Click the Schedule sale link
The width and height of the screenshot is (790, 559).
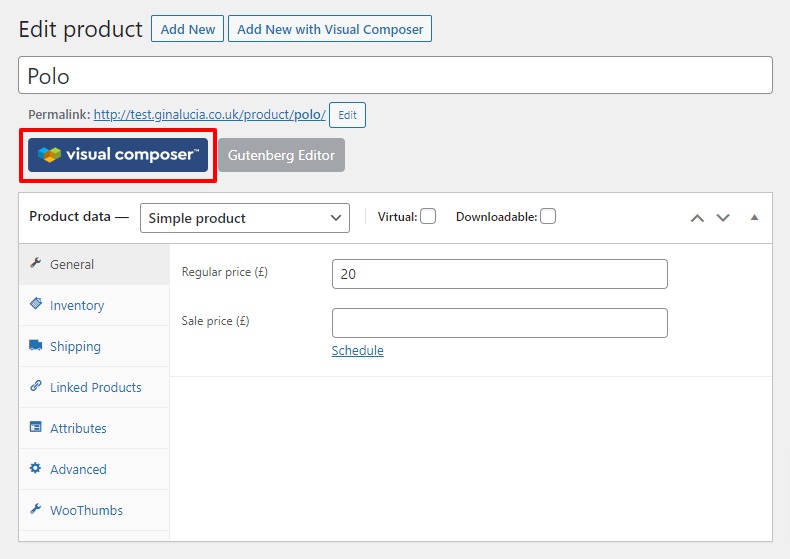tap(357, 351)
